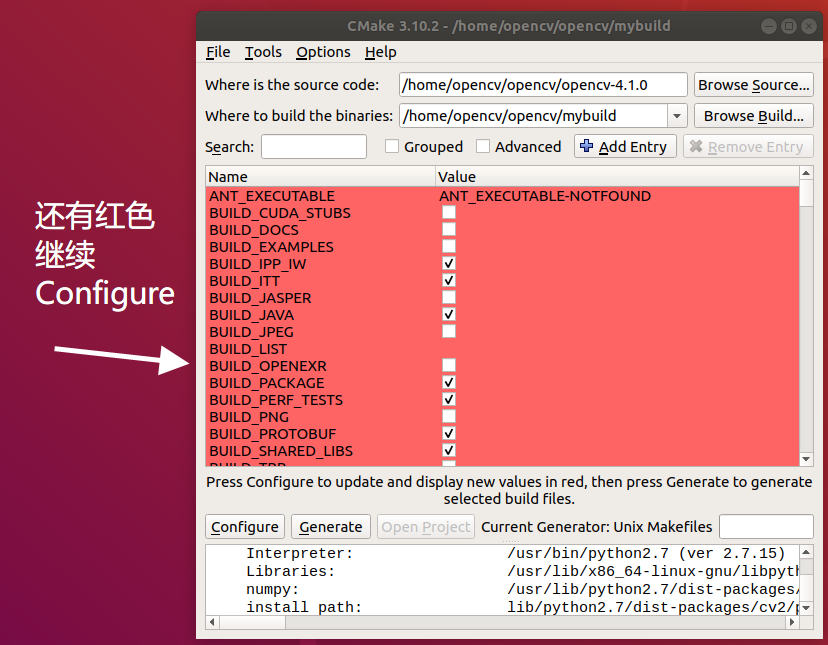Viewport: 828px width, 645px height.
Task: Select the BUILD_PROTOBUF entry name
Action: (272, 434)
